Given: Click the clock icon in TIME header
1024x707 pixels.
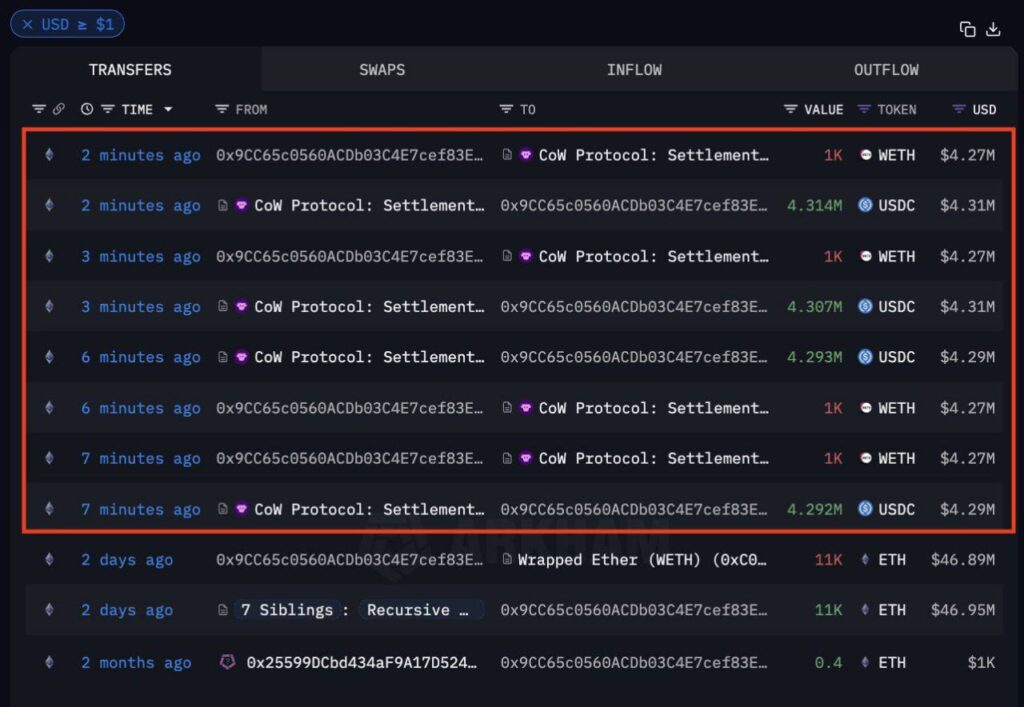Looking at the screenshot, I should tap(86, 109).
